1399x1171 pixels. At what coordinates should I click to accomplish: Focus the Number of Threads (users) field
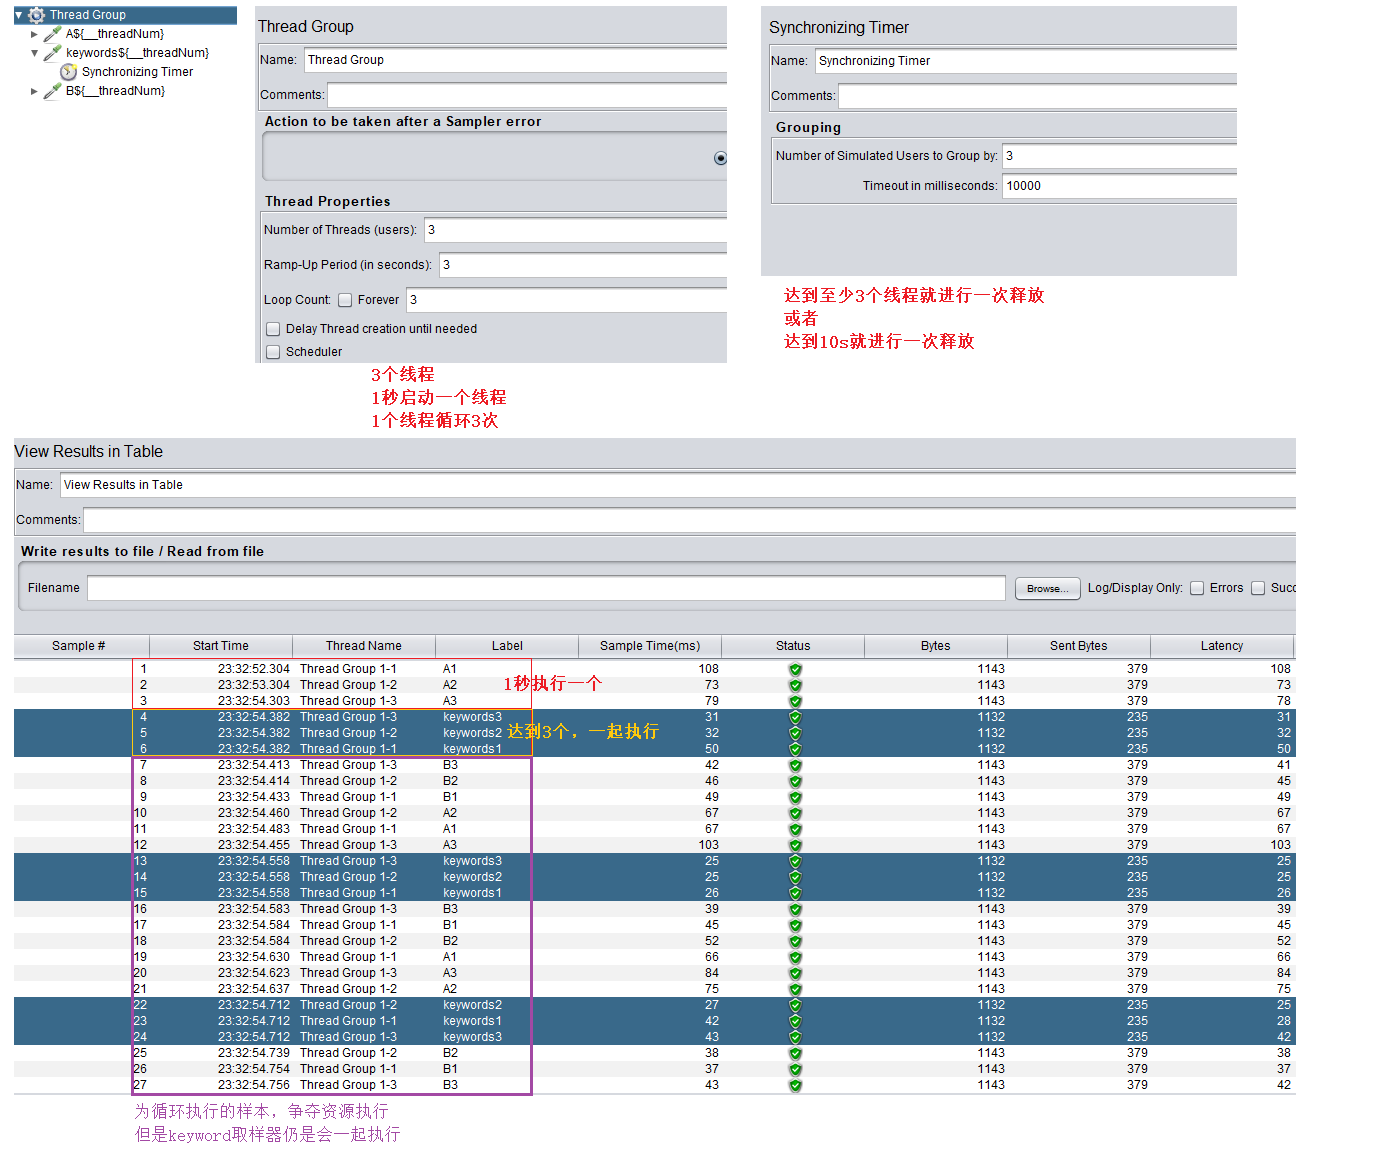point(575,230)
